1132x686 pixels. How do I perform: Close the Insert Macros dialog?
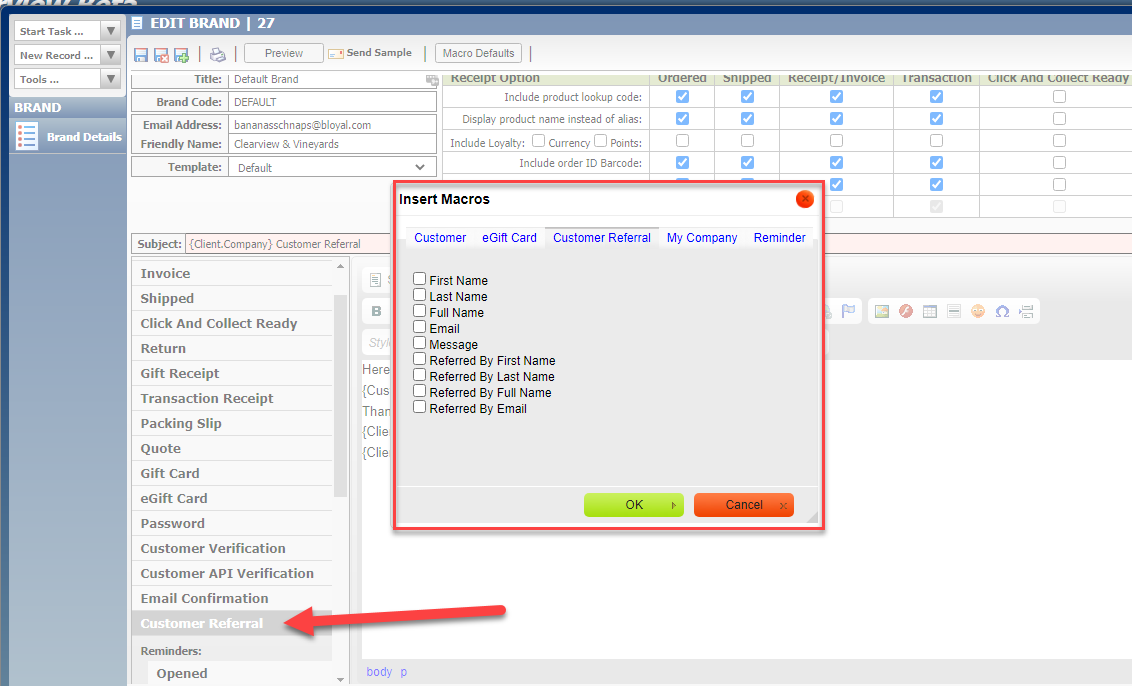(x=804, y=199)
